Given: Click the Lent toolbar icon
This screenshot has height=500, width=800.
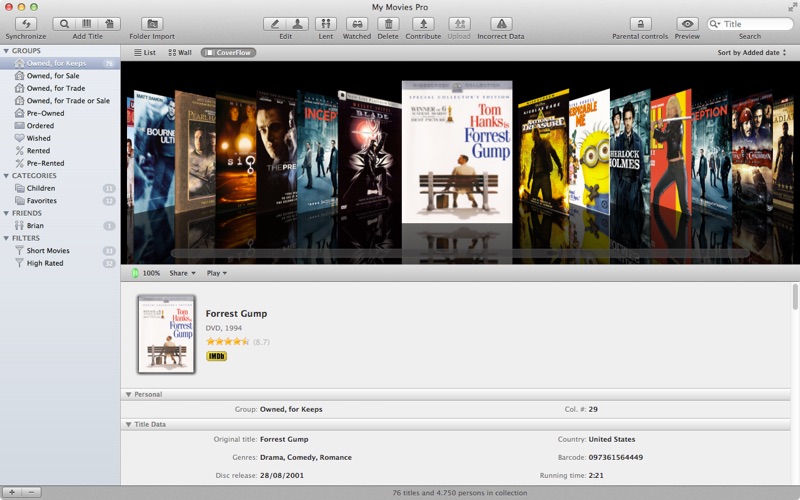Looking at the screenshot, I should 326,23.
